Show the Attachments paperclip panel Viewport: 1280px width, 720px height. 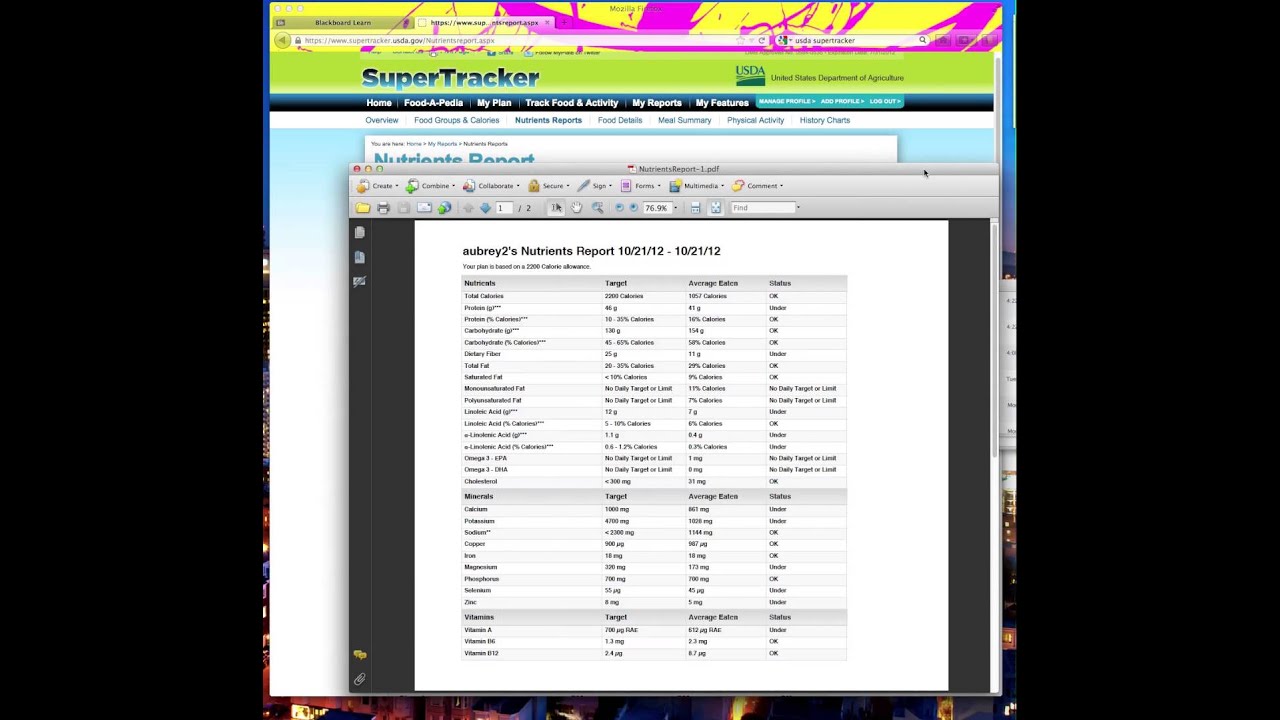pos(360,679)
